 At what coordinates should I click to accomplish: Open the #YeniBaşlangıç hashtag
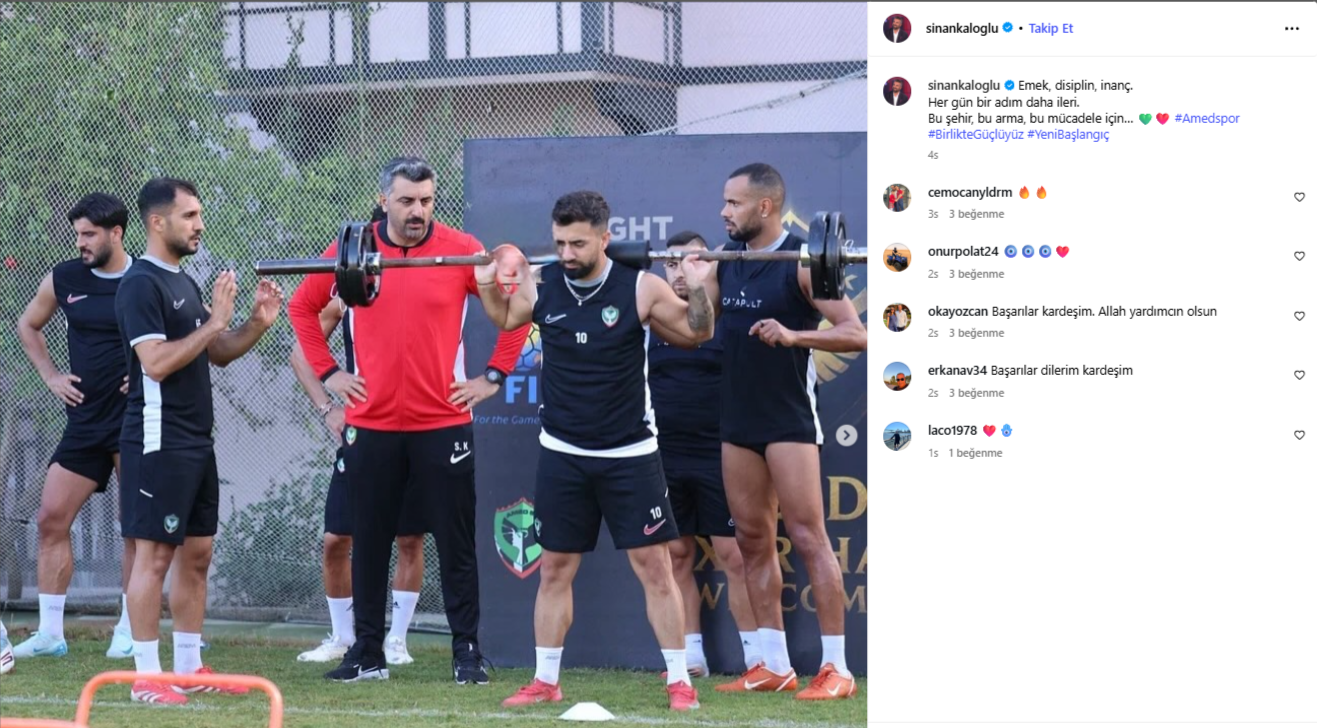click(x=1068, y=134)
